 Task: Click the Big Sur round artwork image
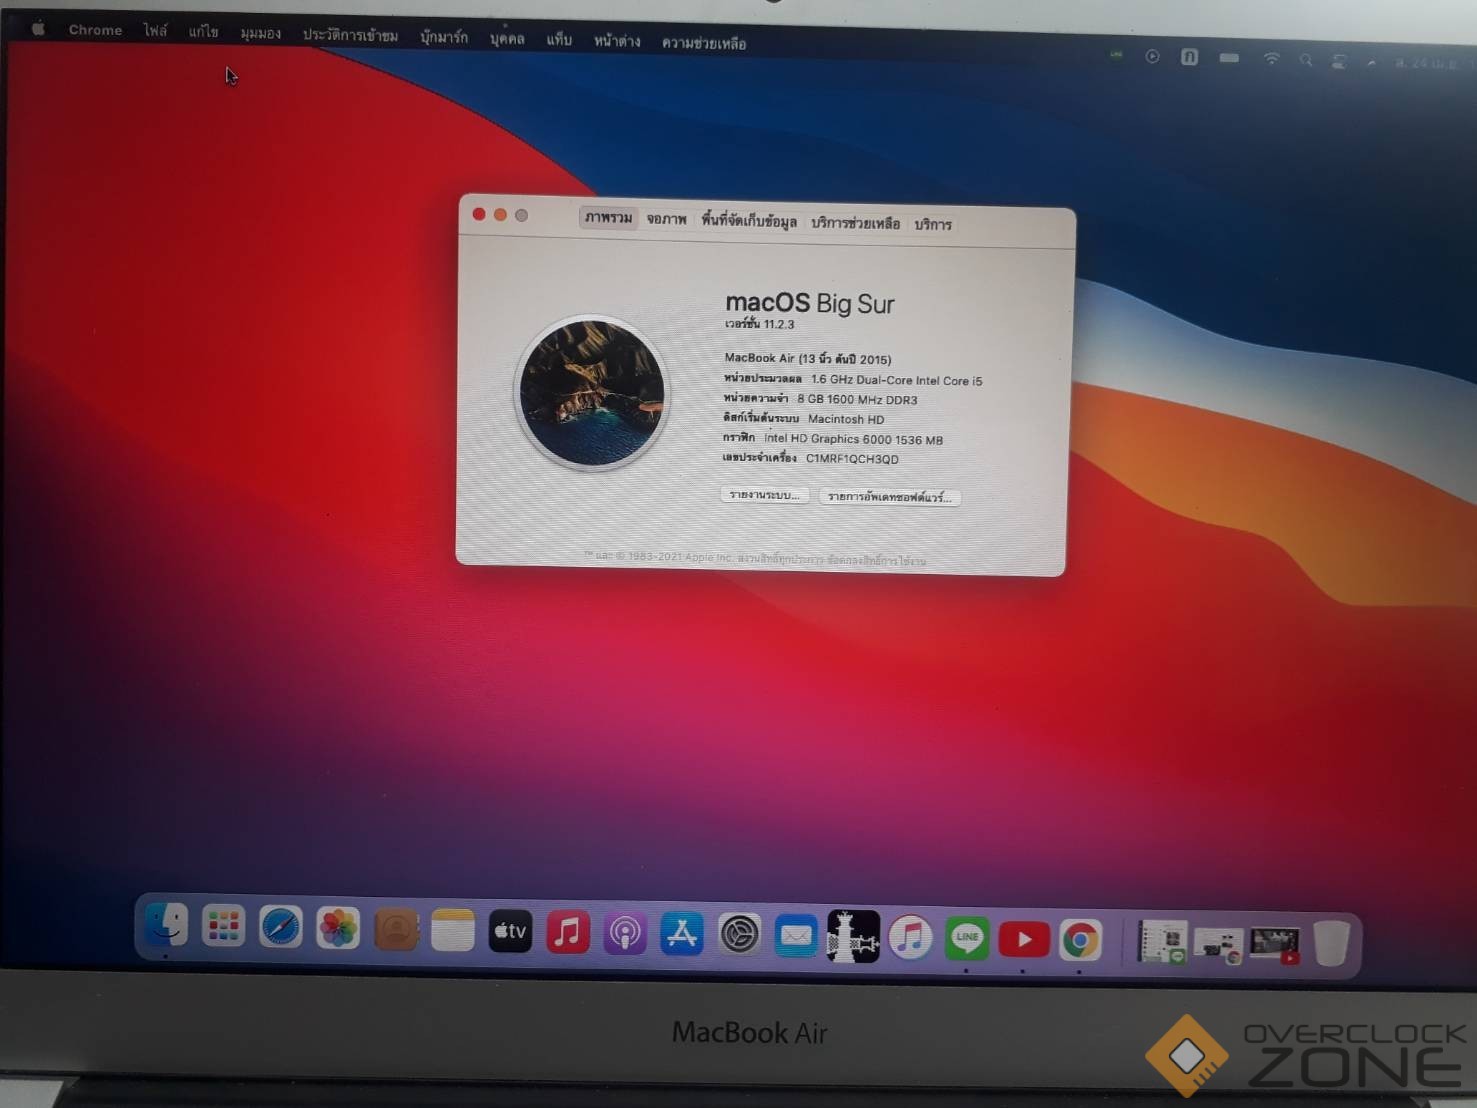592,392
